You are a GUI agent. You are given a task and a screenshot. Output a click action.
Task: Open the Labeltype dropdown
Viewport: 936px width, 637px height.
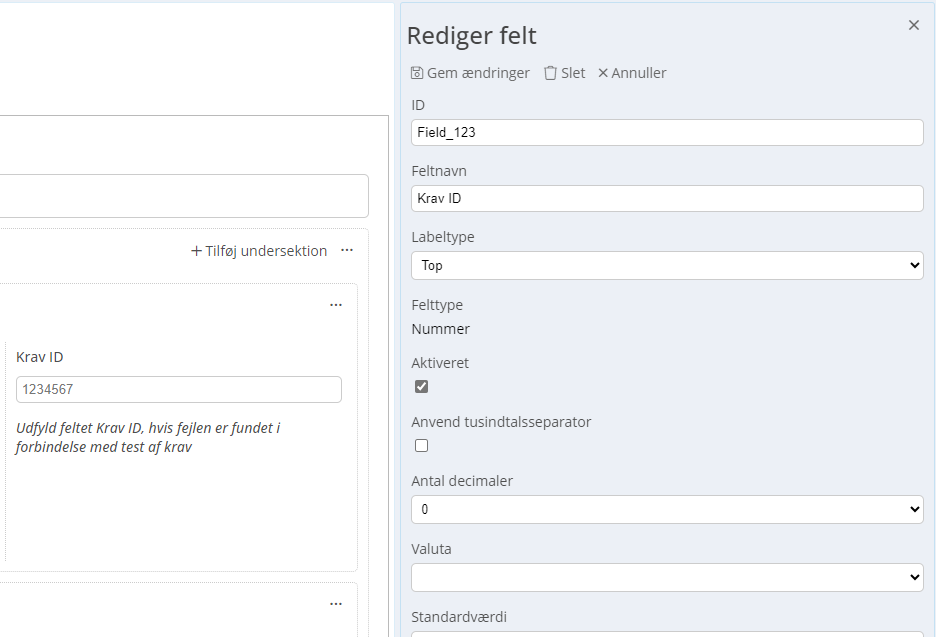[x=667, y=265]
